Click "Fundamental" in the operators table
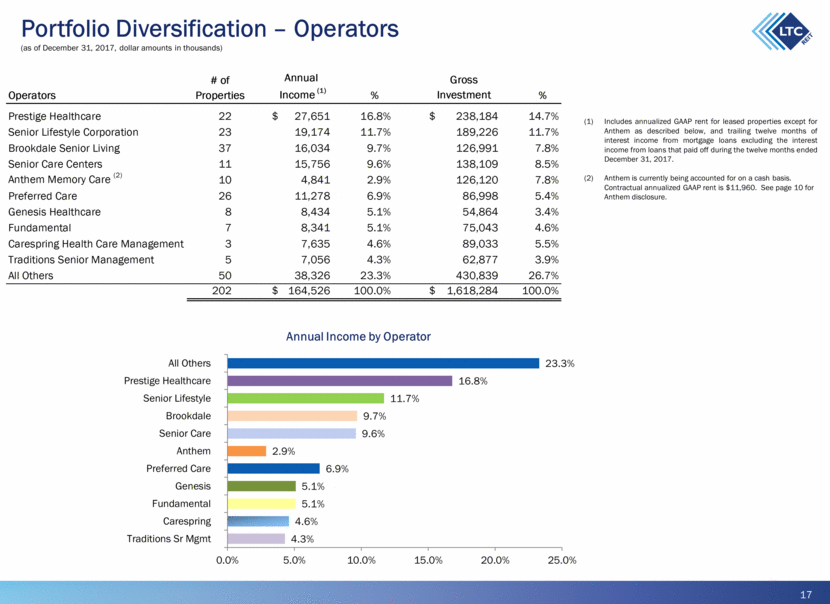830x604 pixels. [x=39, y=228]
